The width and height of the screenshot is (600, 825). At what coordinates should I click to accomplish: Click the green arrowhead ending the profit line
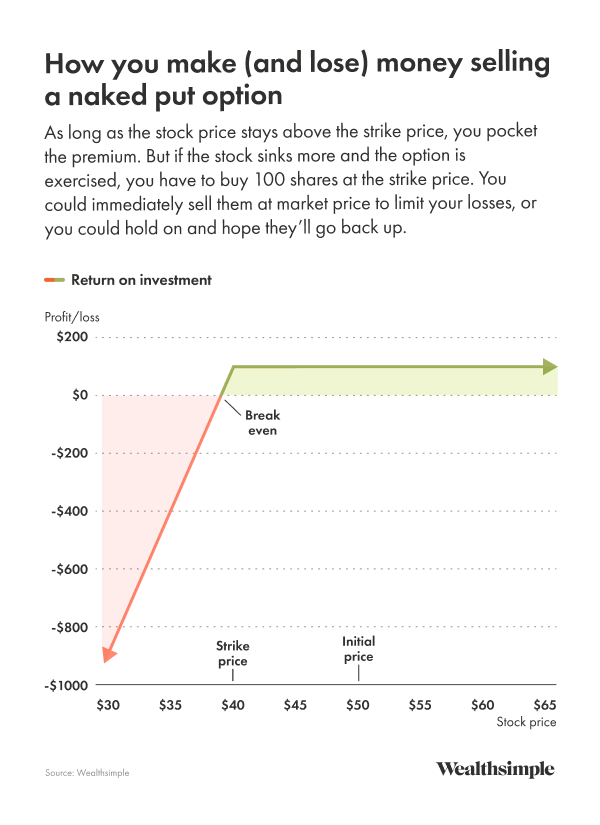(x=550, y=367)
